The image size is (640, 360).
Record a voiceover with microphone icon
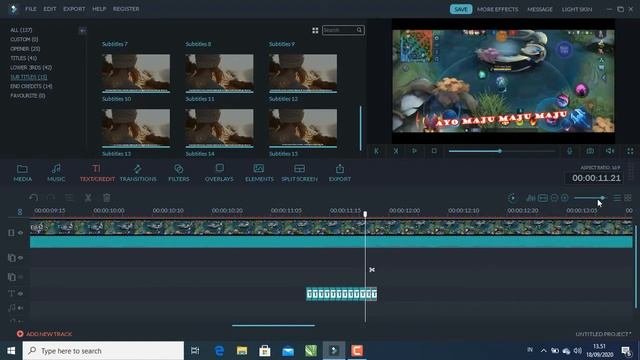pos(569,151)
